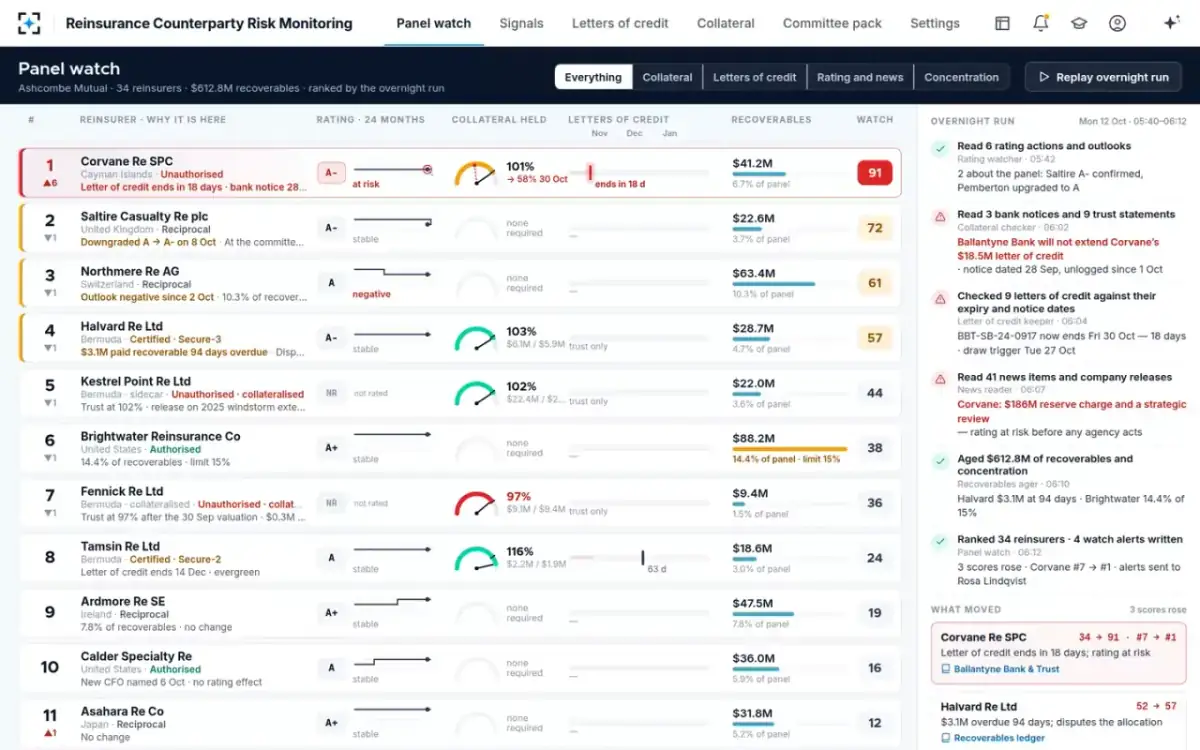This screenshot has height=750, width=1200.
Task: Open the user account icon
Action: (x=1118, y=23)
